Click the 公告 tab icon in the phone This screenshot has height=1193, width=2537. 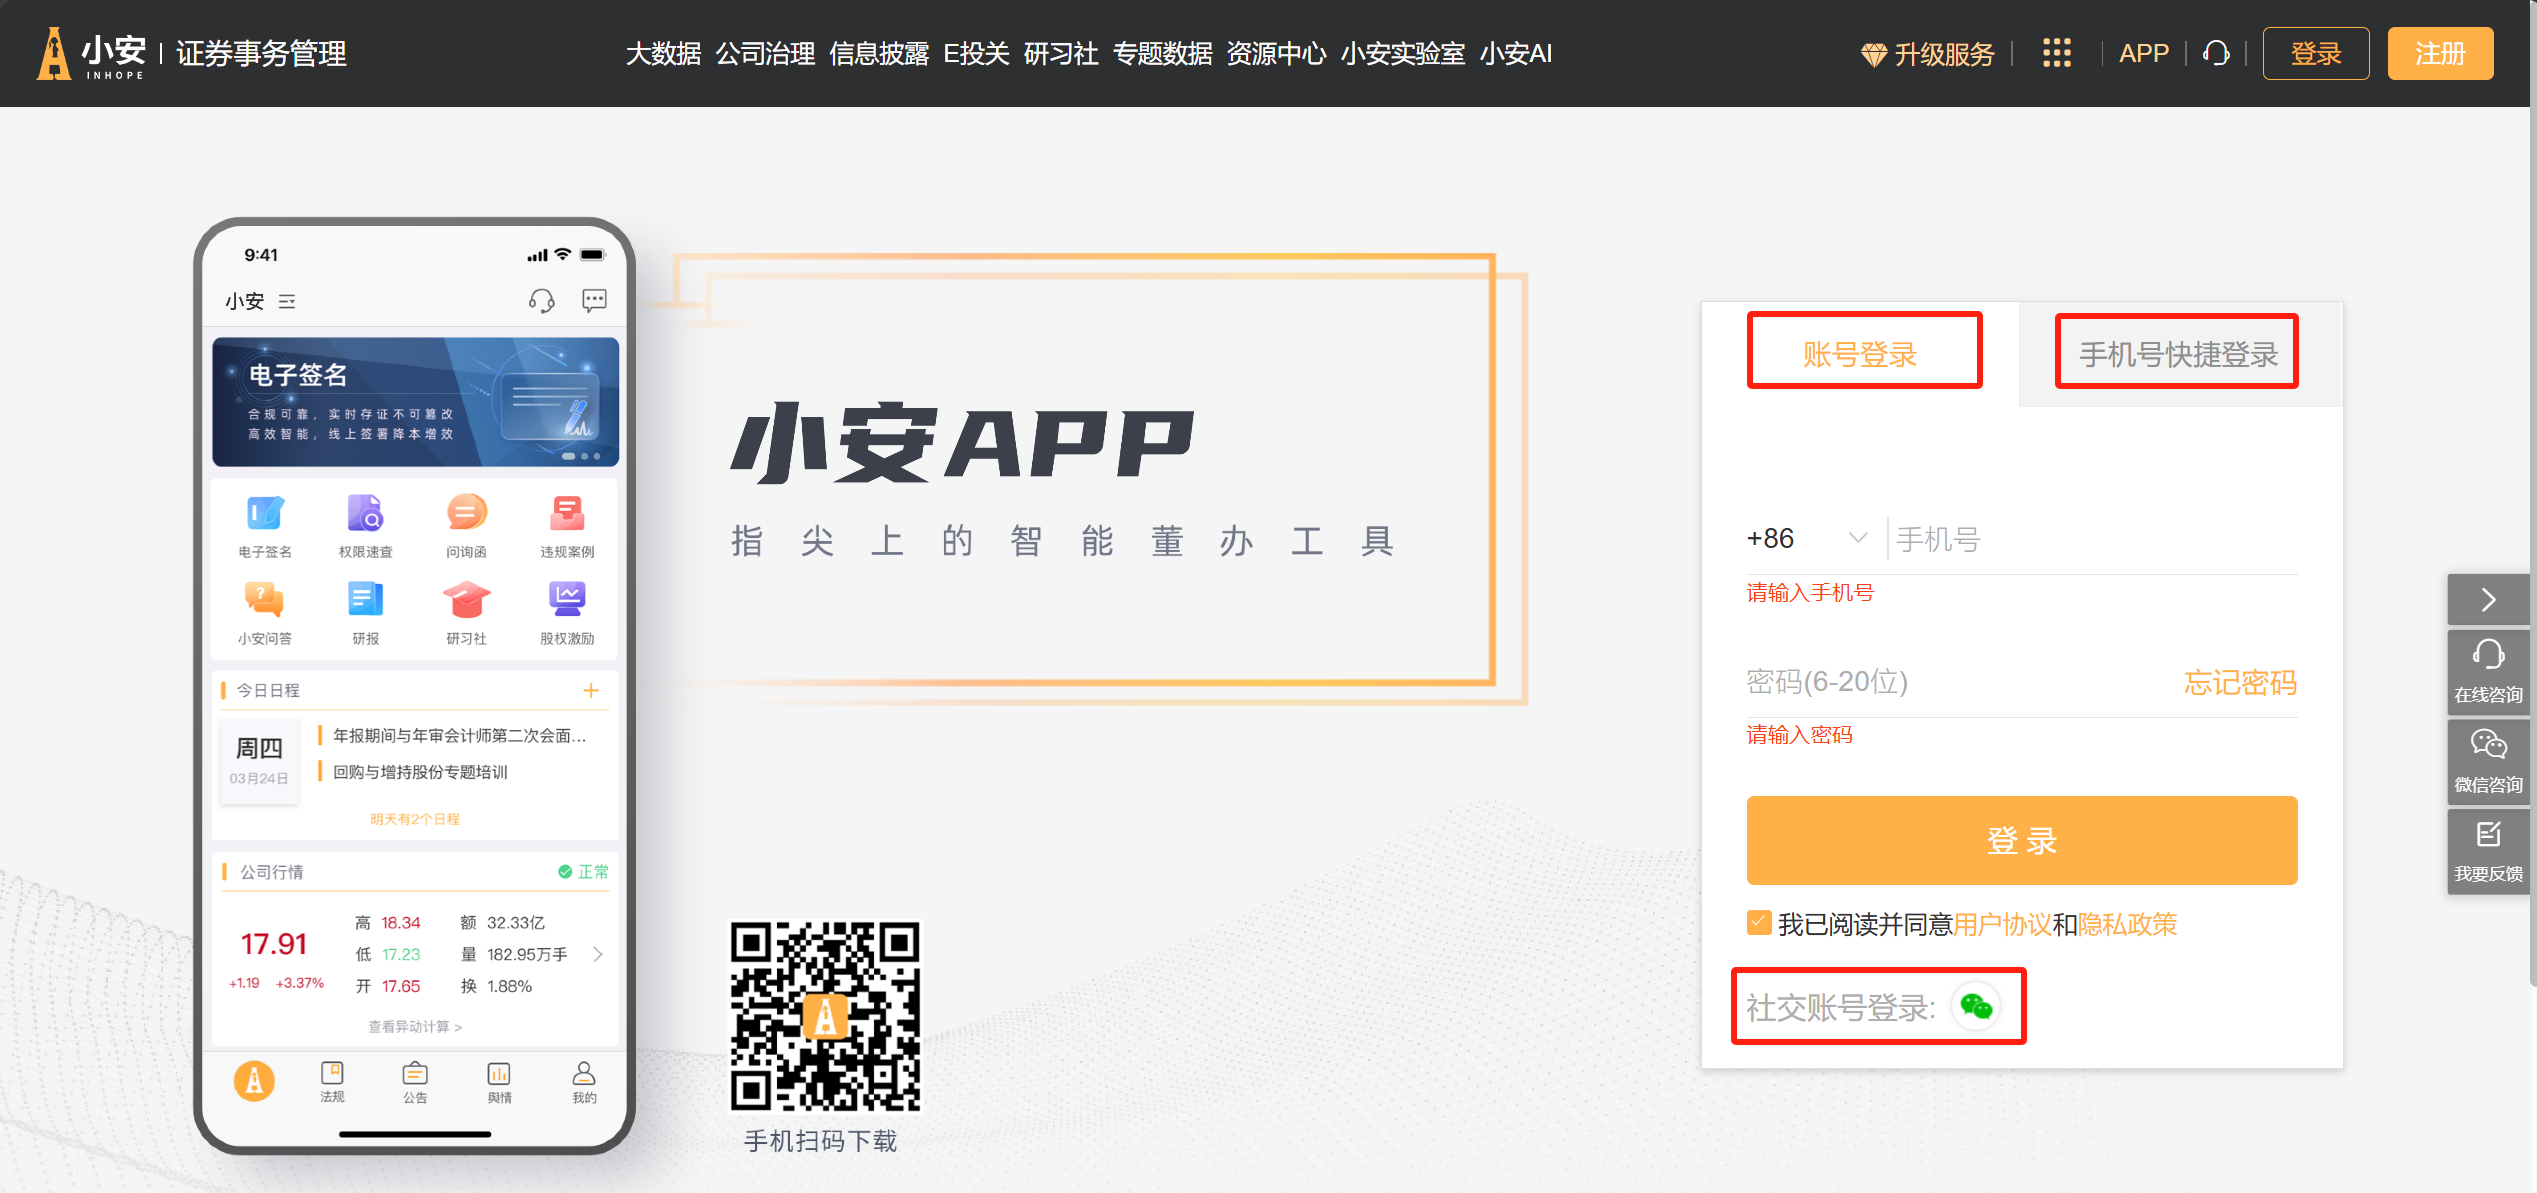(x=415, y=1073)
